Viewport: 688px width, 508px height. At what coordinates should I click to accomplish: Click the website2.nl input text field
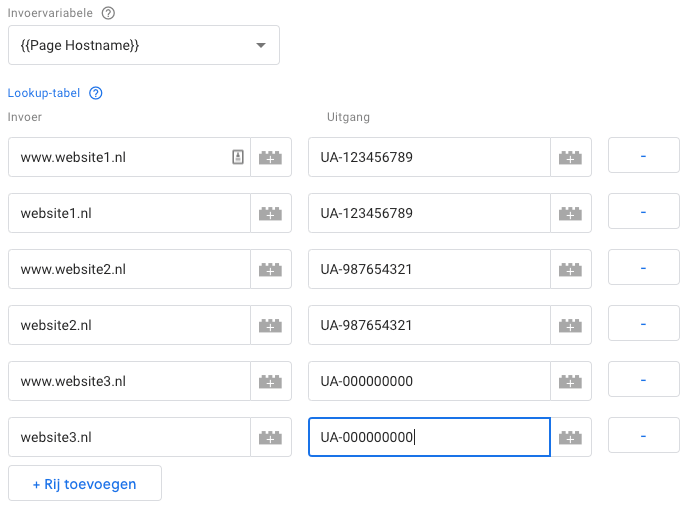click(x=128, y=325)
